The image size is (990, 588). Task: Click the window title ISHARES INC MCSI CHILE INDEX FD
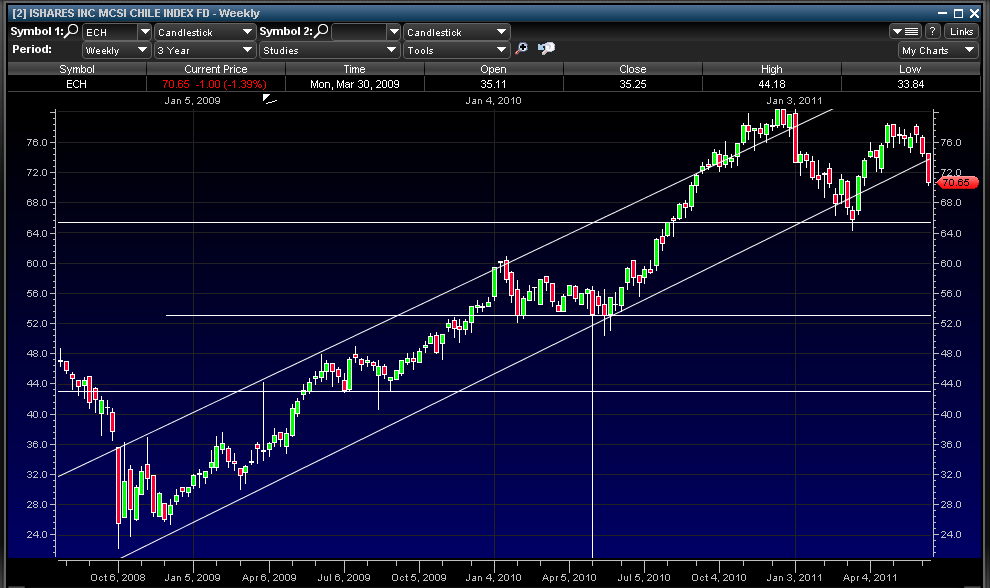[x=119, y=13]
